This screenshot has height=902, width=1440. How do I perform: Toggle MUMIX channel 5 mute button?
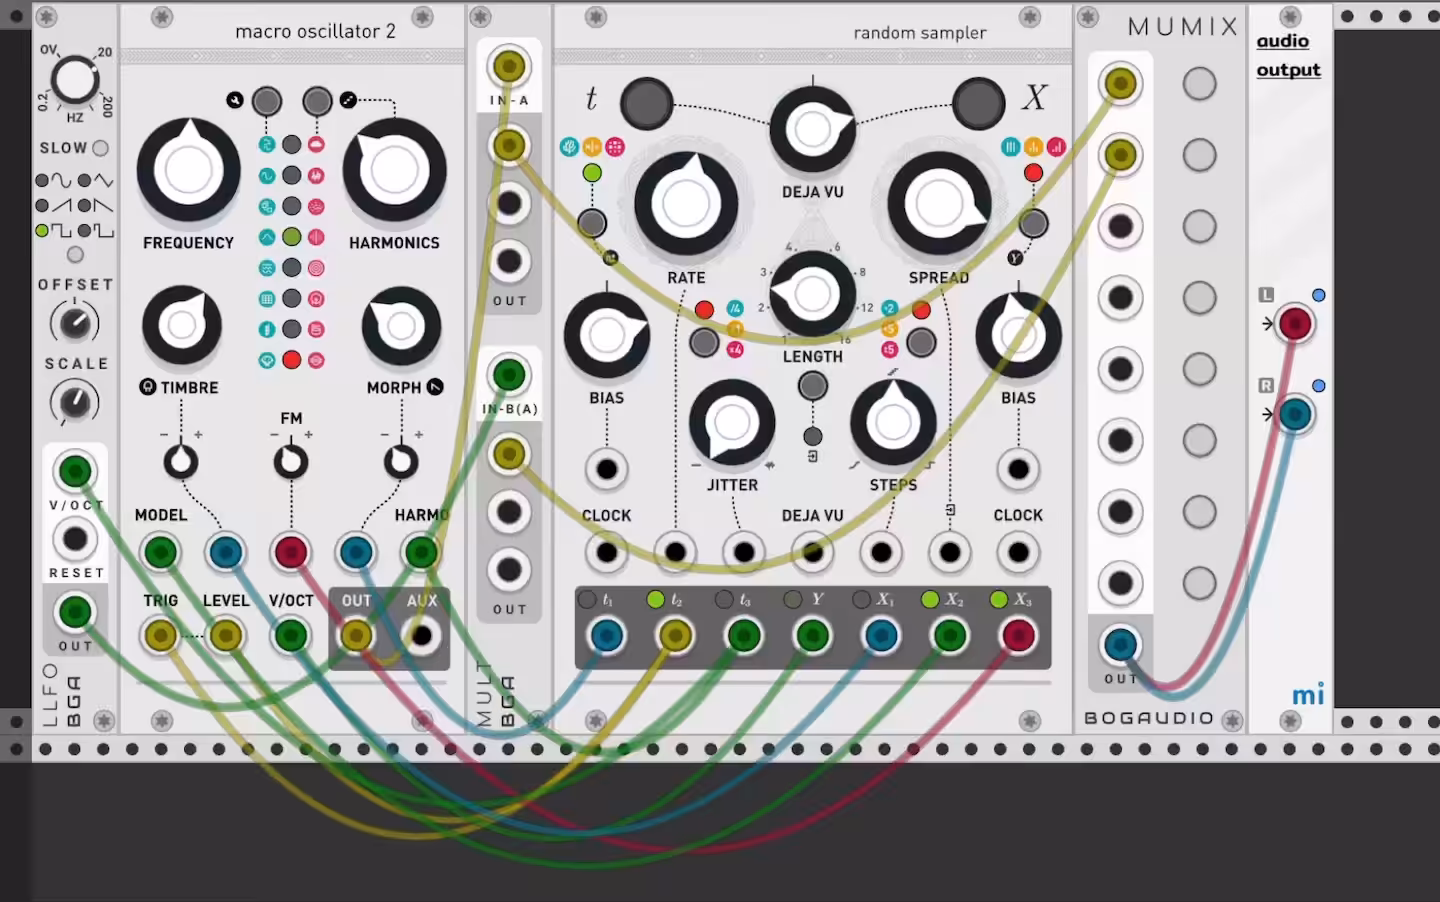pyautogui.click(x=1199, y=369)
